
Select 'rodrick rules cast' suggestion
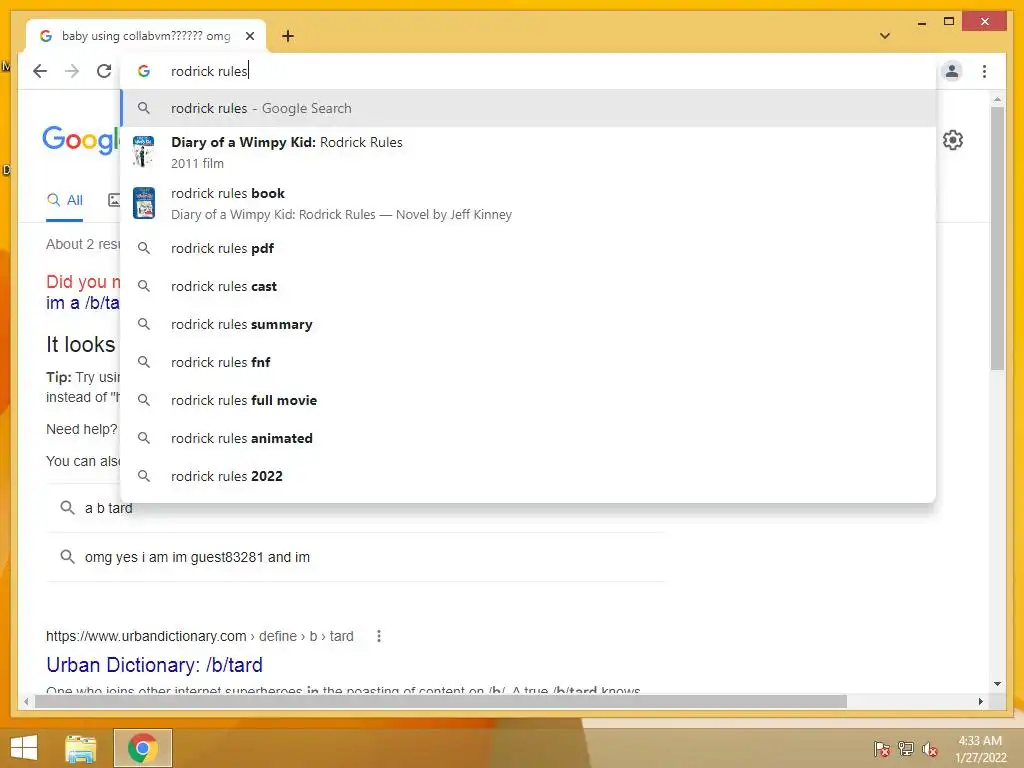(528, 286)
